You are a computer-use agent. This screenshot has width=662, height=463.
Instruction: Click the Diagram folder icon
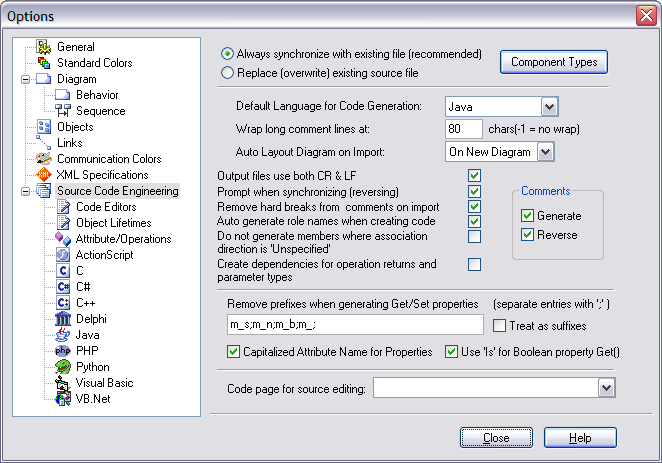(43, 79)
